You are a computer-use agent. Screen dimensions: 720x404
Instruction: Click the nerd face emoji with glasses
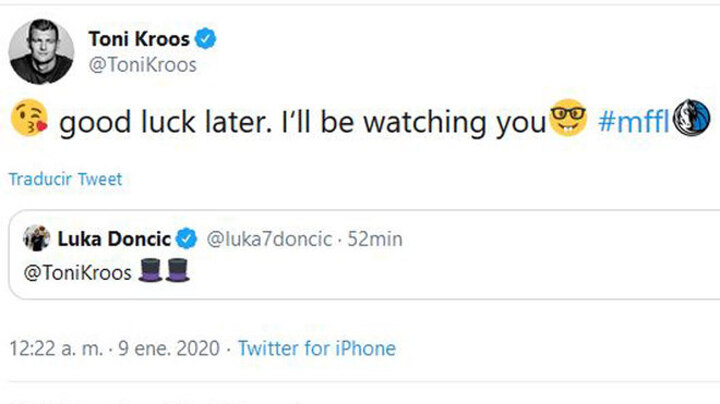click(x=567, y=122)
